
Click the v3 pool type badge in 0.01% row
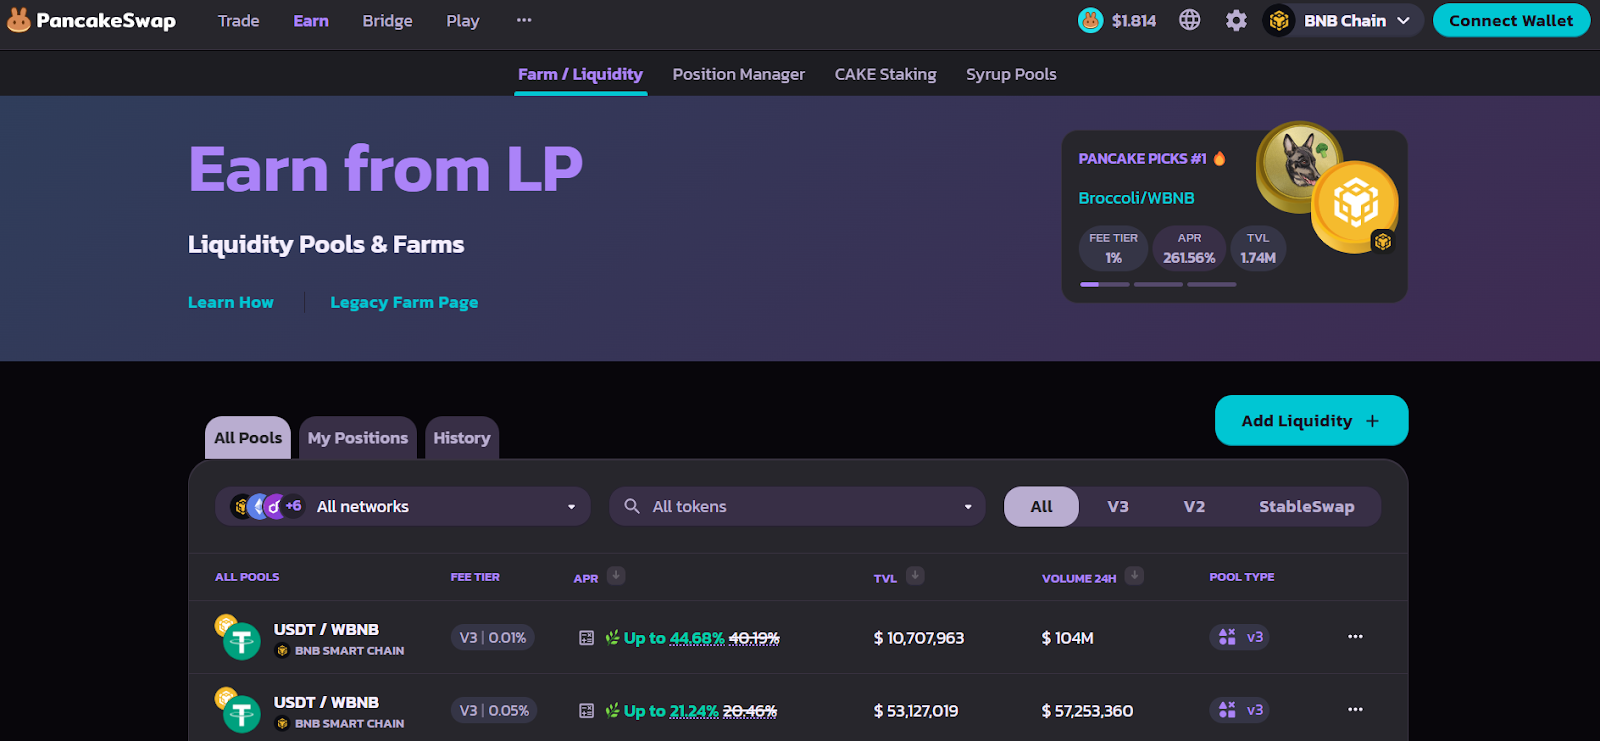pos(1239,637)
